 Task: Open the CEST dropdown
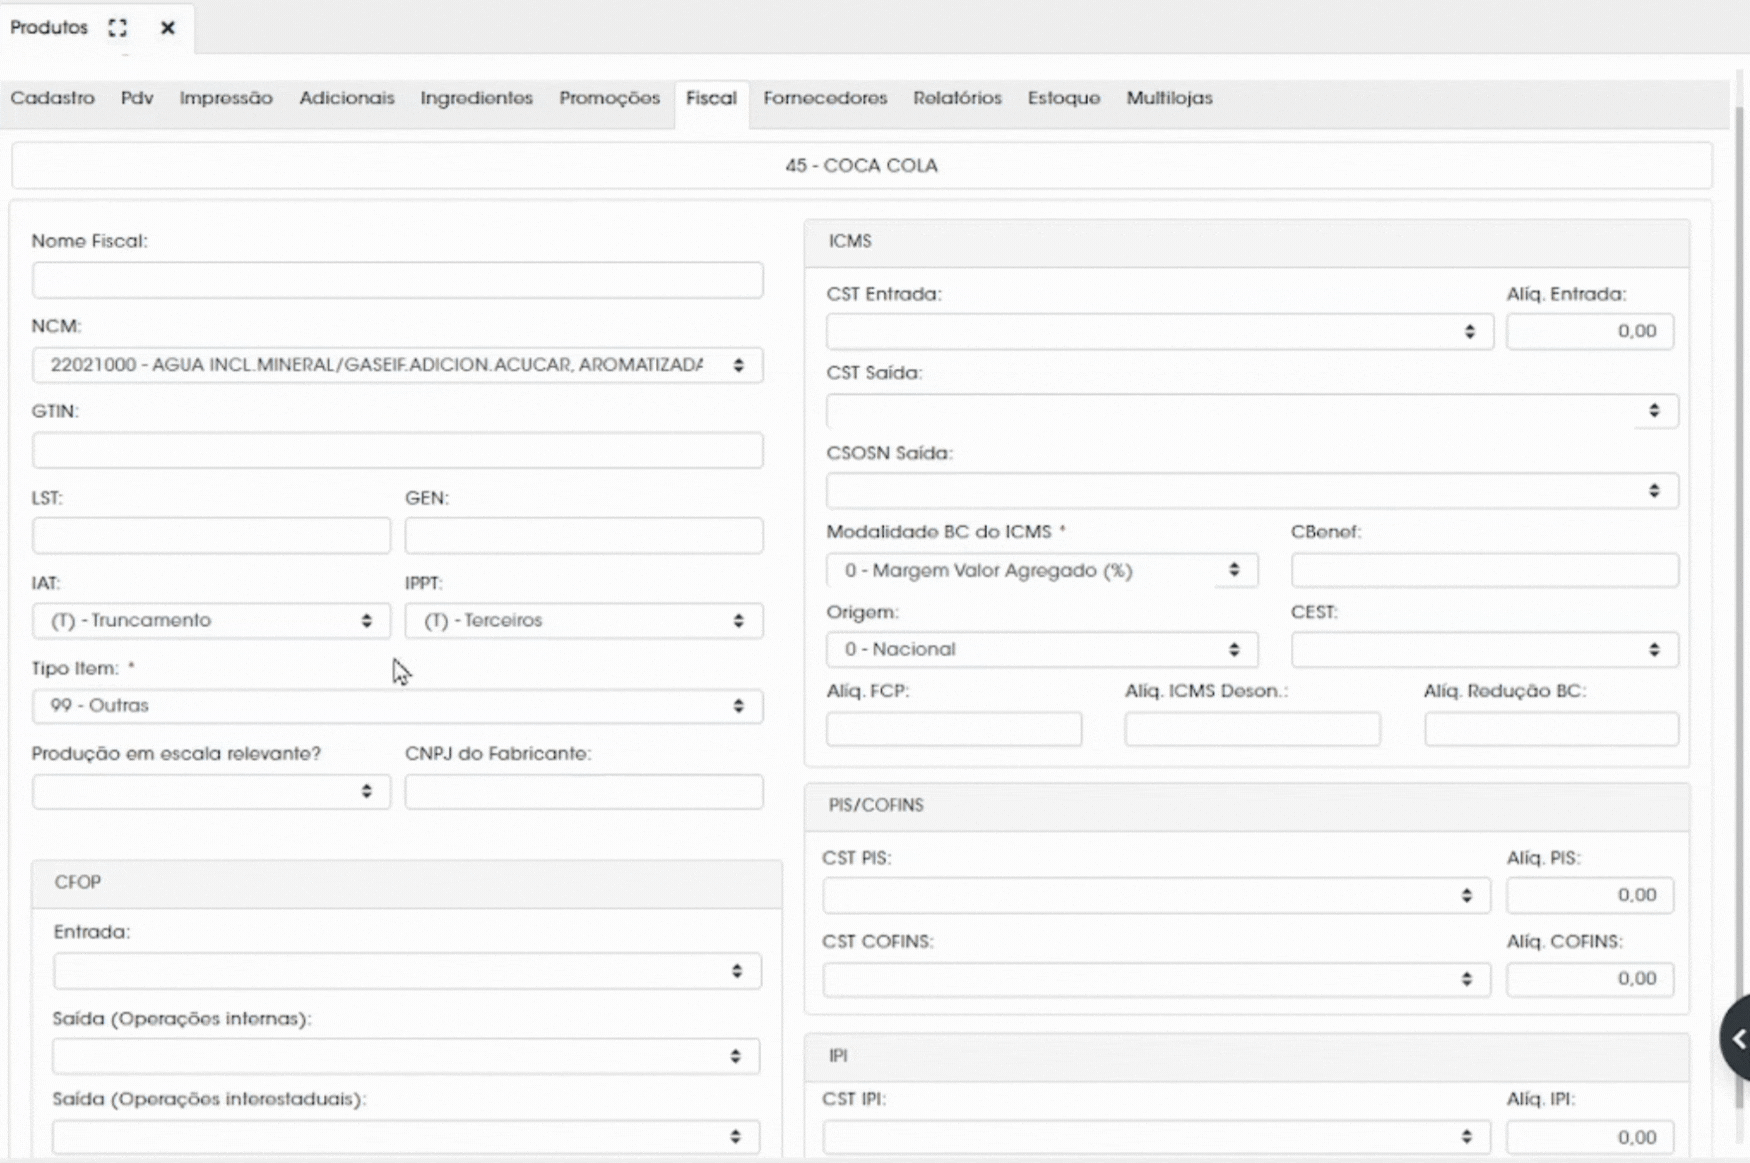coord(1484,649)
